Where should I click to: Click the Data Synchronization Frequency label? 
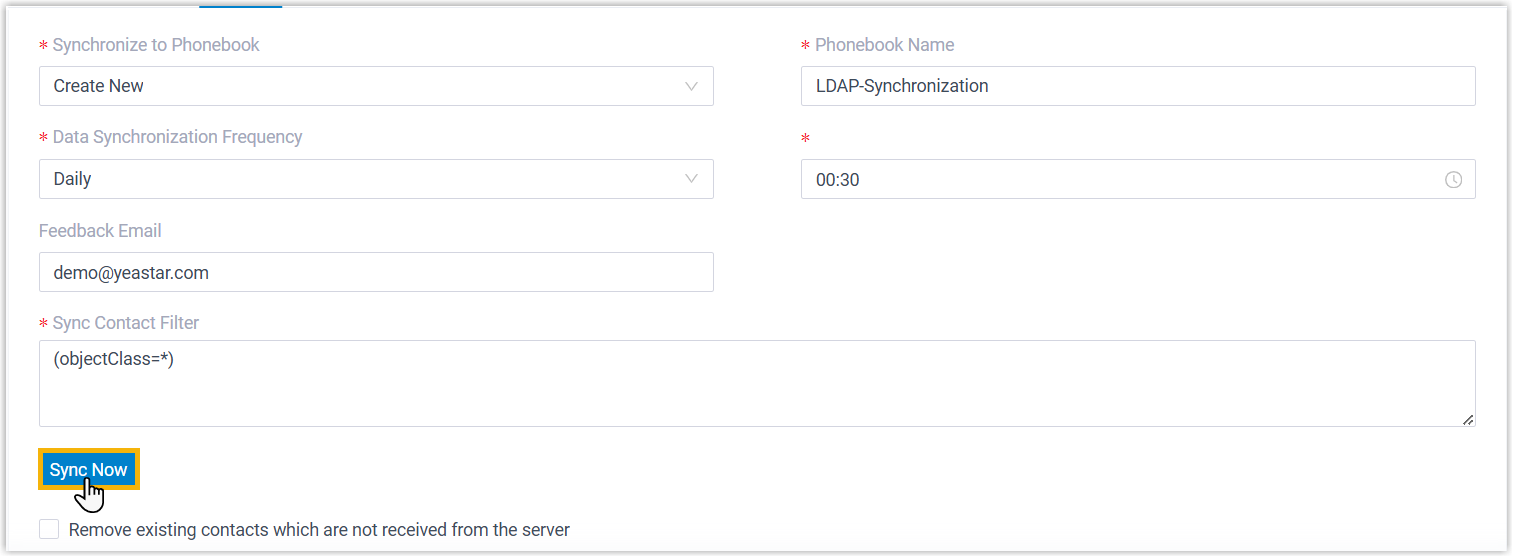[177, 137]
